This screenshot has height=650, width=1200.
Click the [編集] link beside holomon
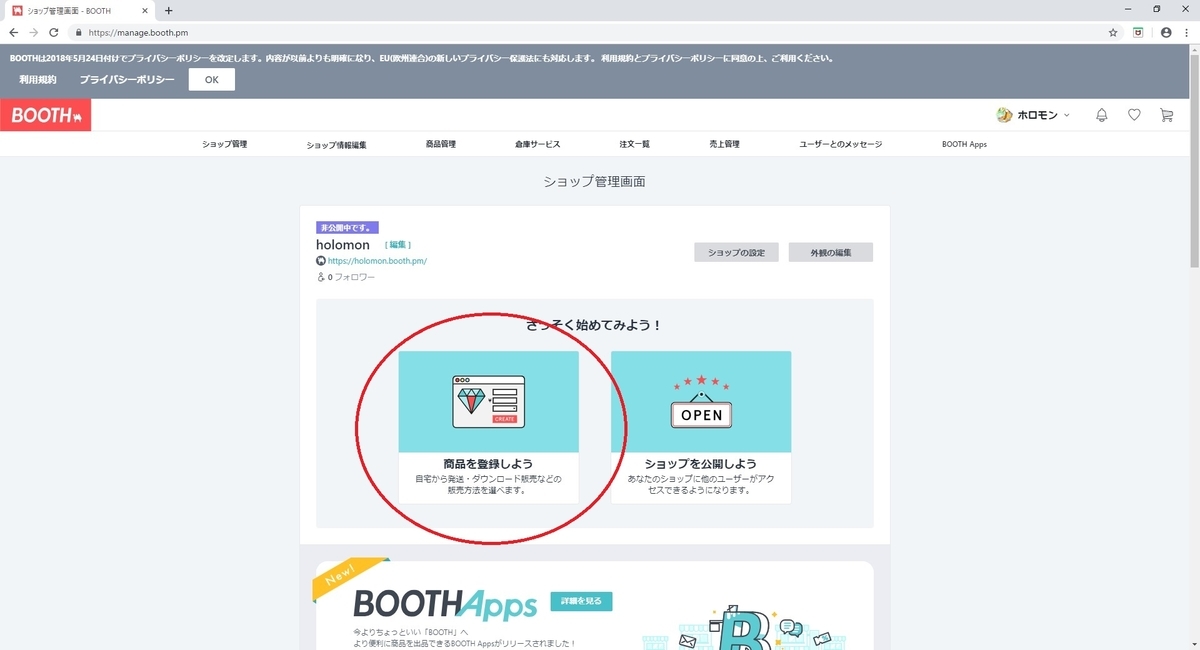click(x=398, y=245)
